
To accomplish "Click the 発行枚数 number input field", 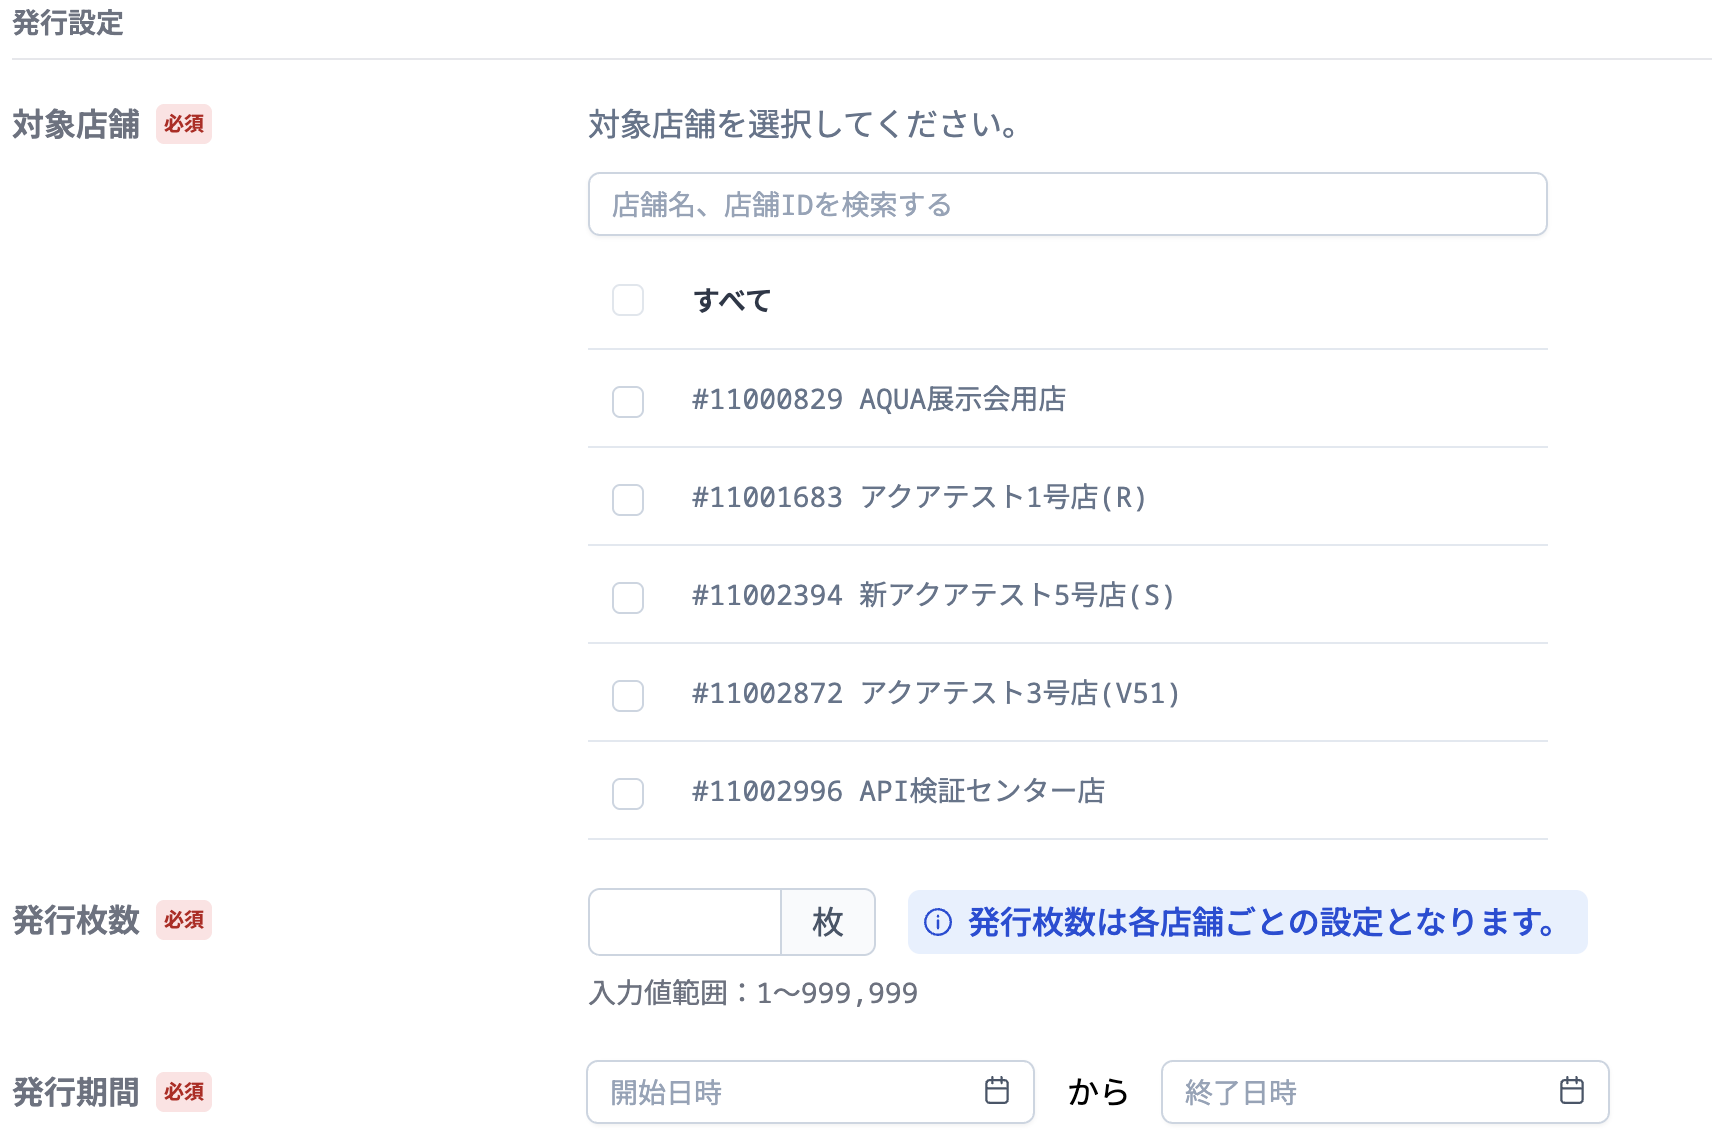I will 684,921.
